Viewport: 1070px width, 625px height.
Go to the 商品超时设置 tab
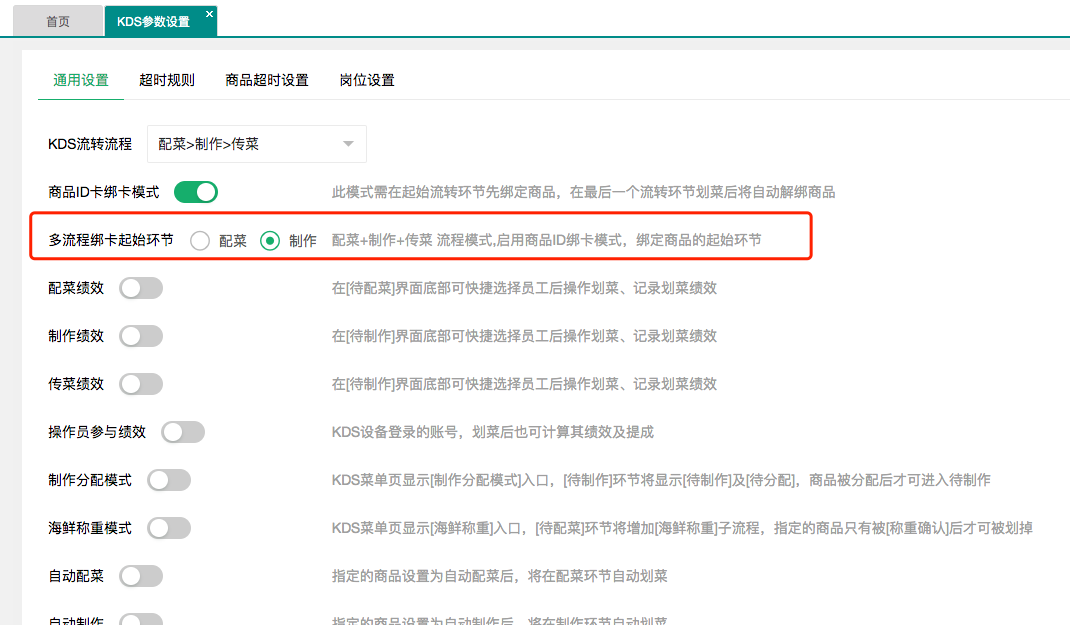pyautogui.click(x=267, y=80)
